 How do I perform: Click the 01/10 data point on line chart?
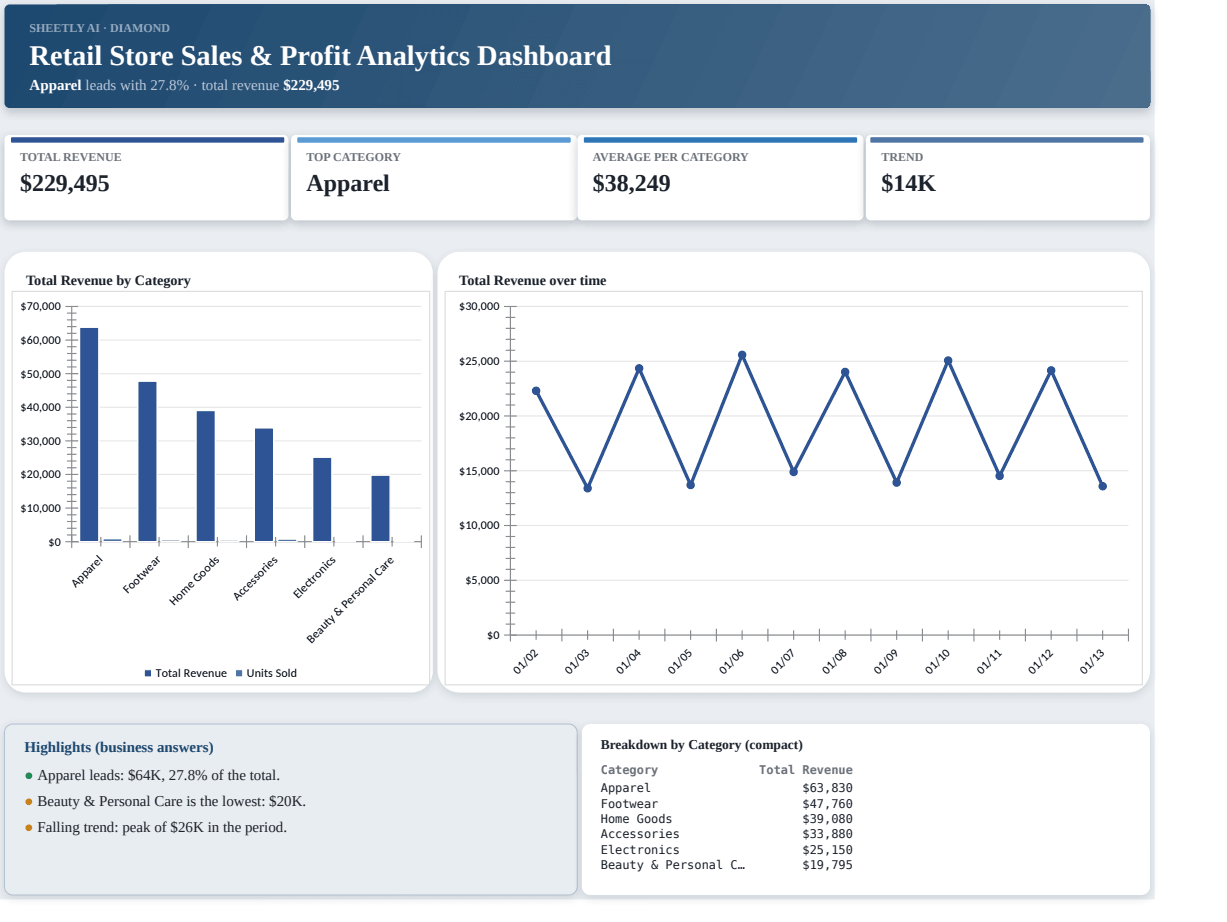(948, 361)
